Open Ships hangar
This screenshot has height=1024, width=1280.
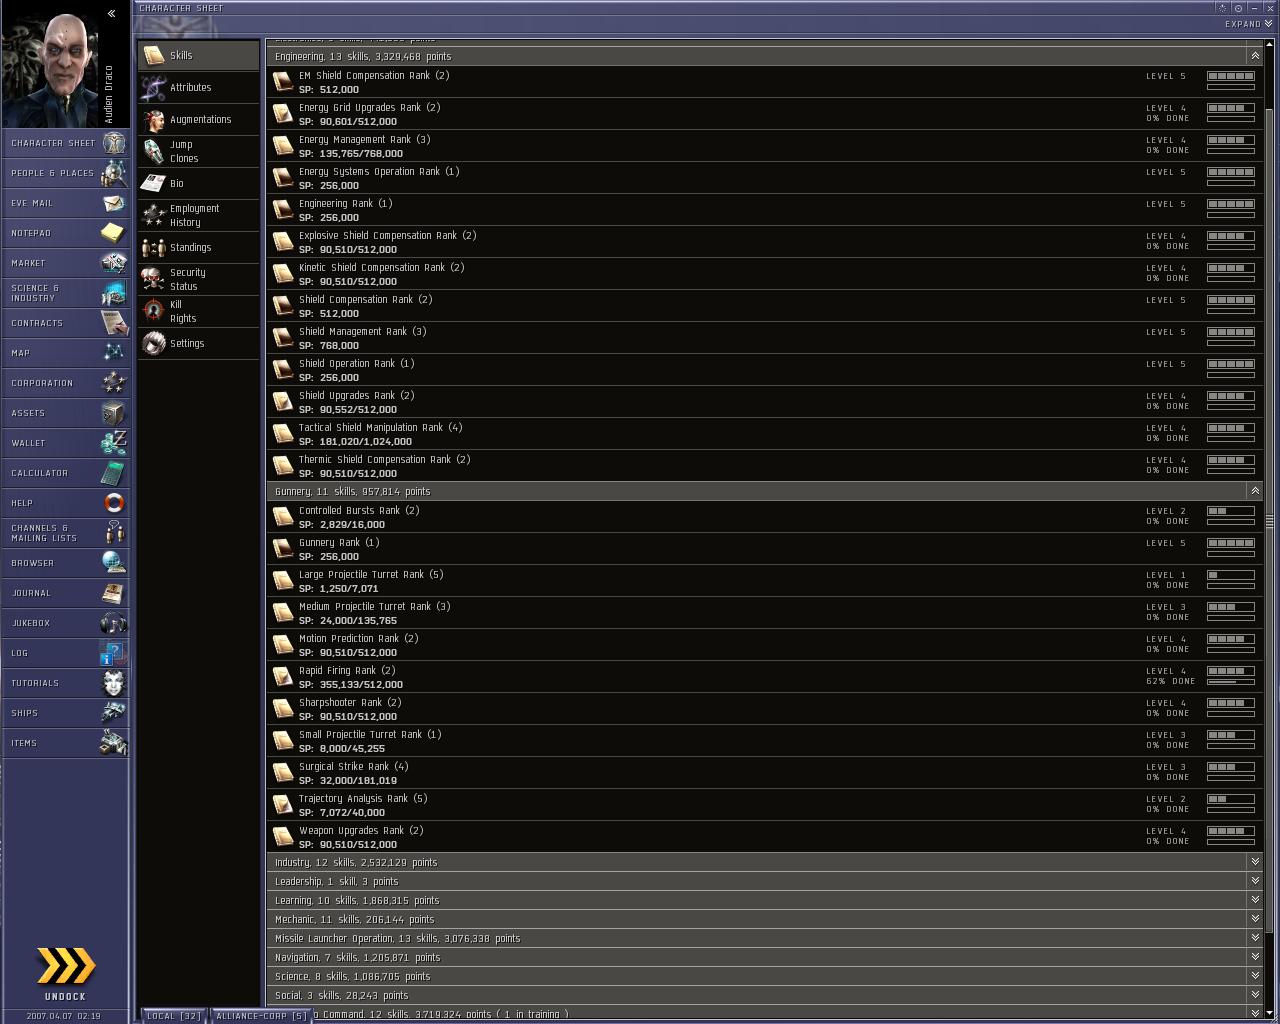(x=65, y=713)
